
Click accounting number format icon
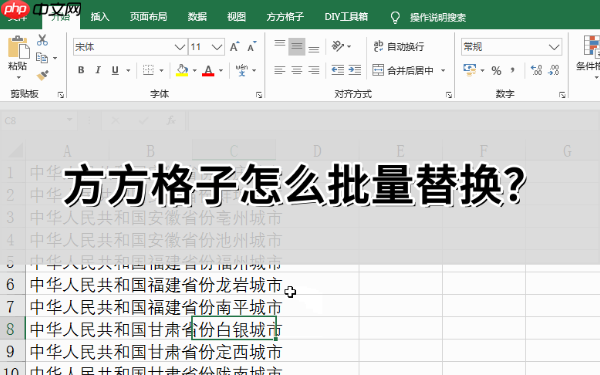[x=469, y=70]
